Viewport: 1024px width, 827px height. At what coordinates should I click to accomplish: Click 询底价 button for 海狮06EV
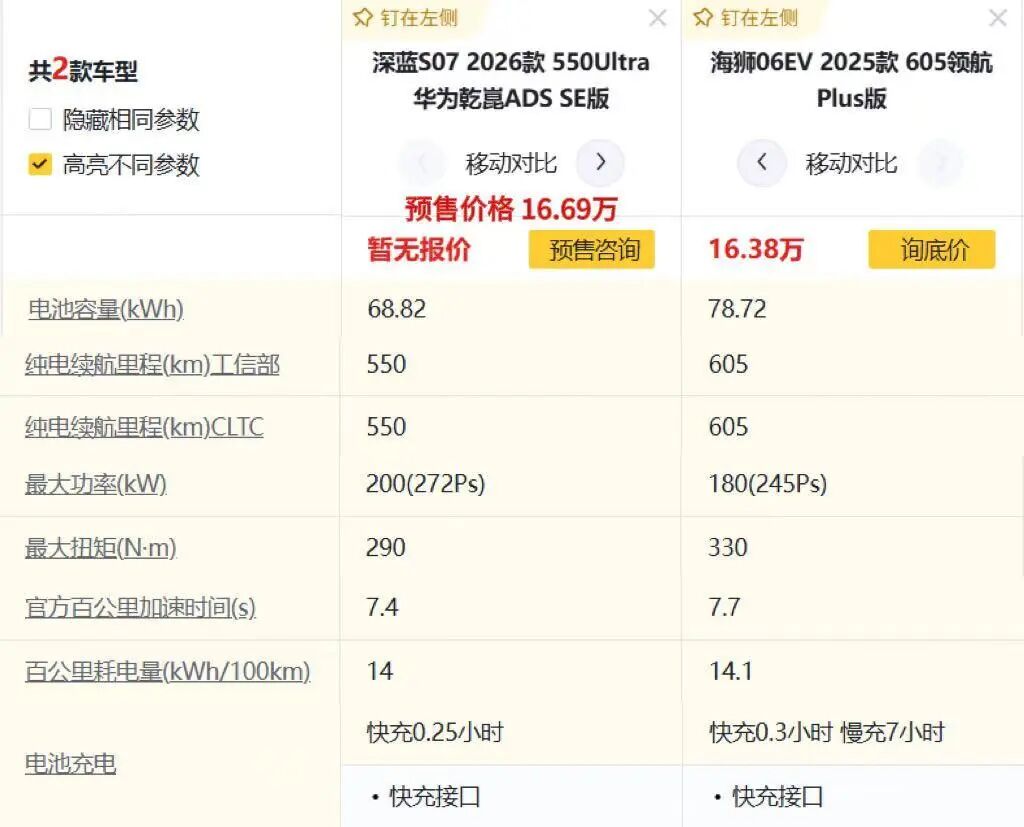(x=932, y=250)
